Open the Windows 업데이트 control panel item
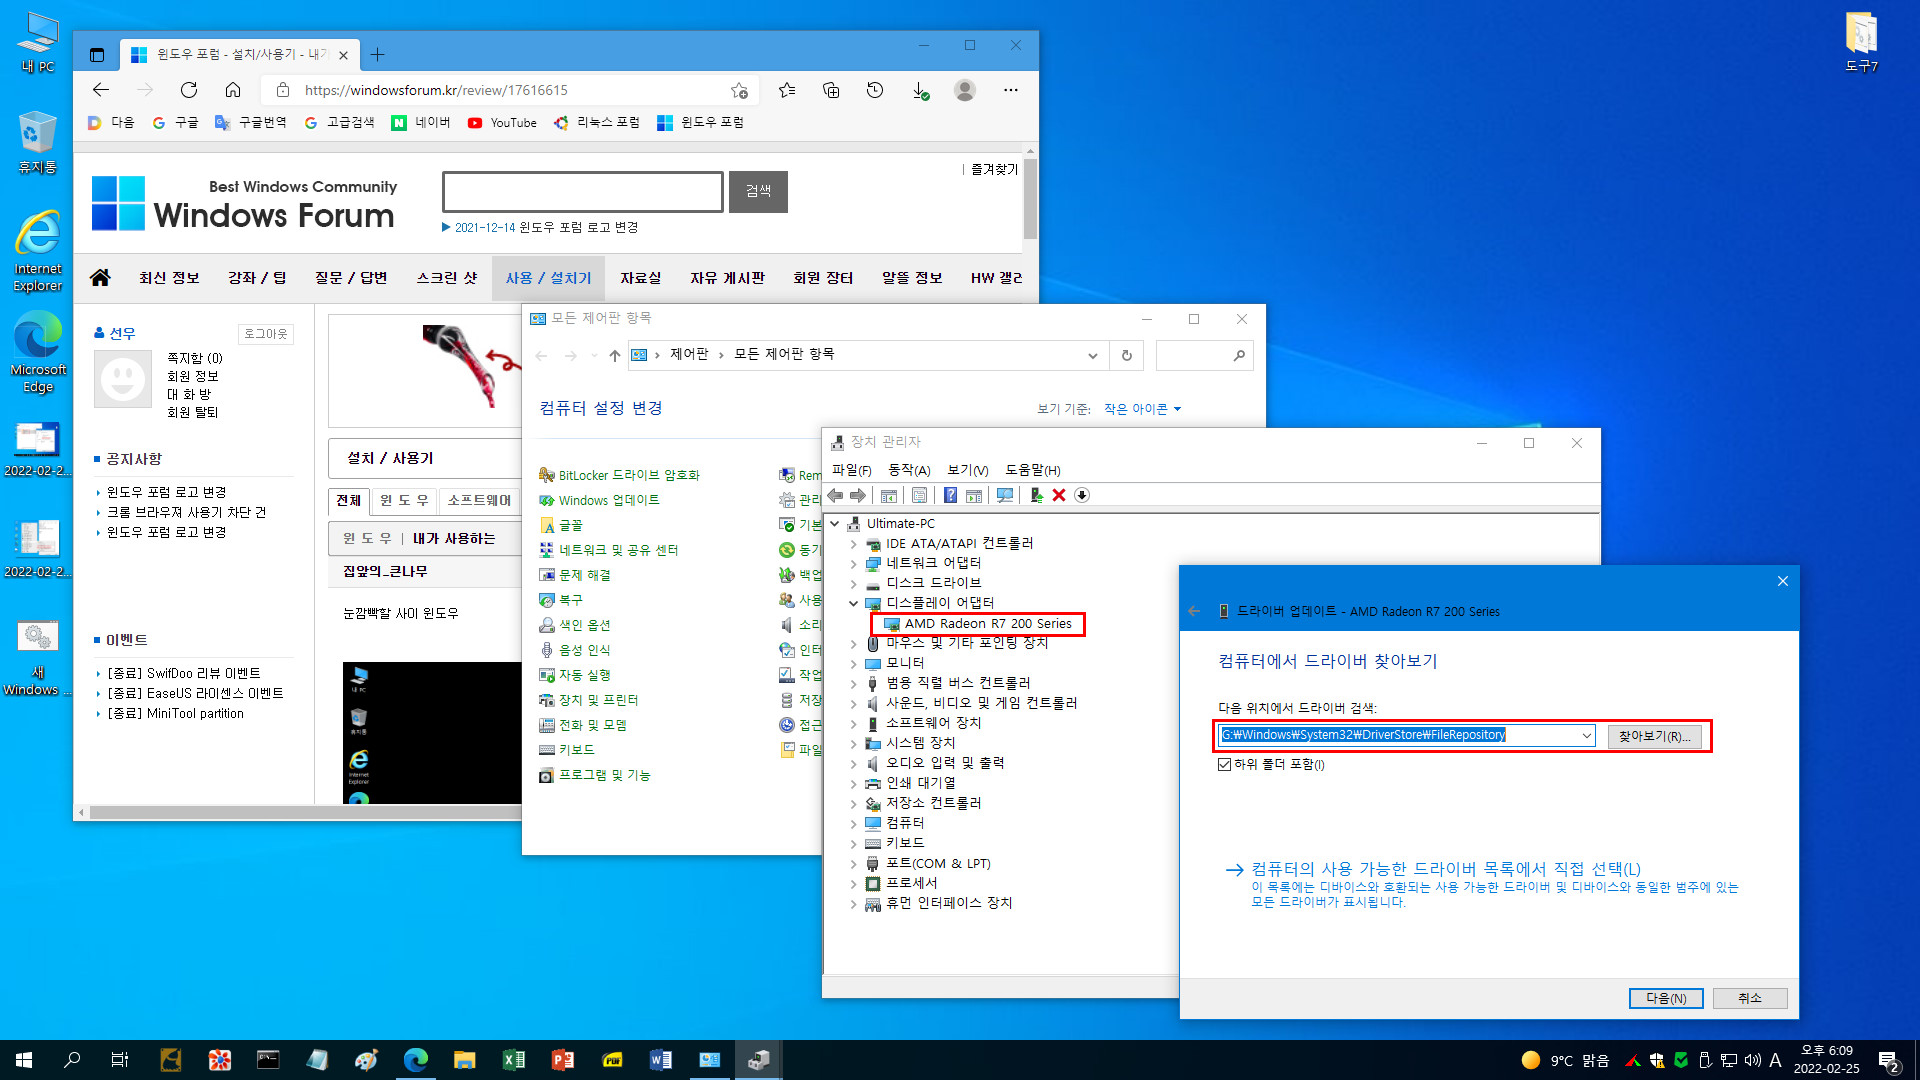1920x1080 pixels. 599,500
